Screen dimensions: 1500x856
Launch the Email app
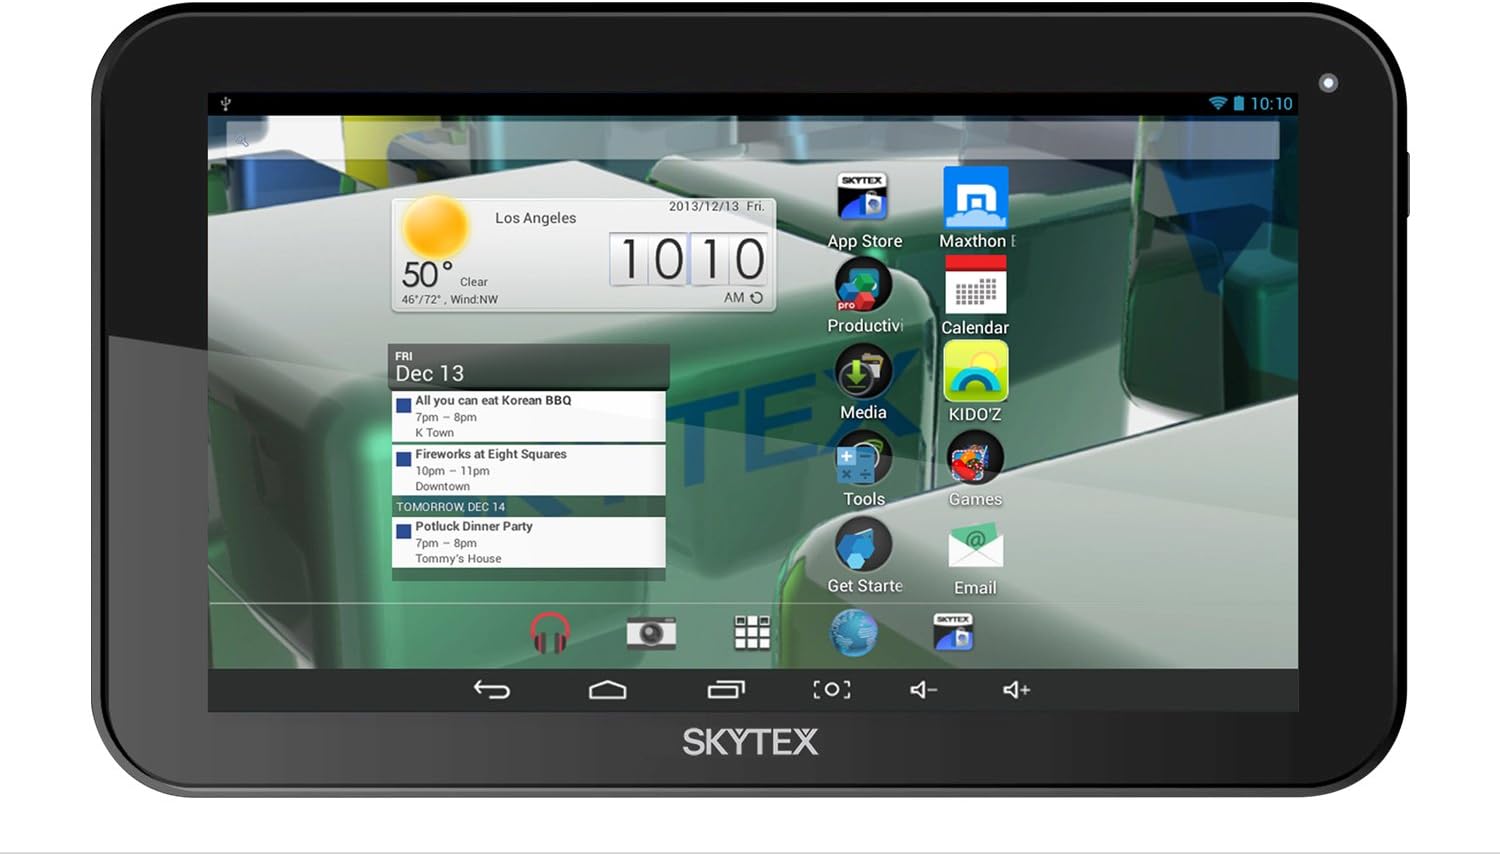(975, 547)
